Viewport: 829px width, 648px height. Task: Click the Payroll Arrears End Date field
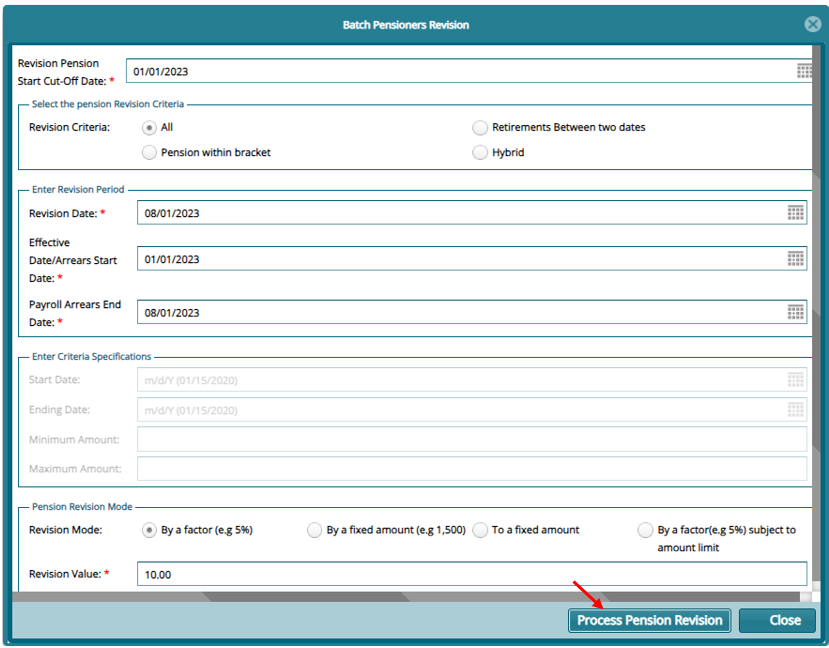pos(460,313)
